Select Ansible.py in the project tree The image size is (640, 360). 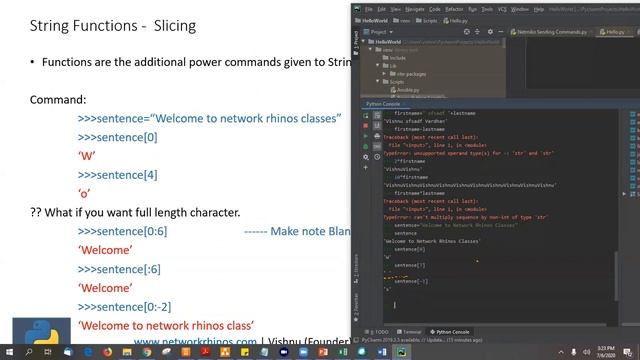(404, 90)
